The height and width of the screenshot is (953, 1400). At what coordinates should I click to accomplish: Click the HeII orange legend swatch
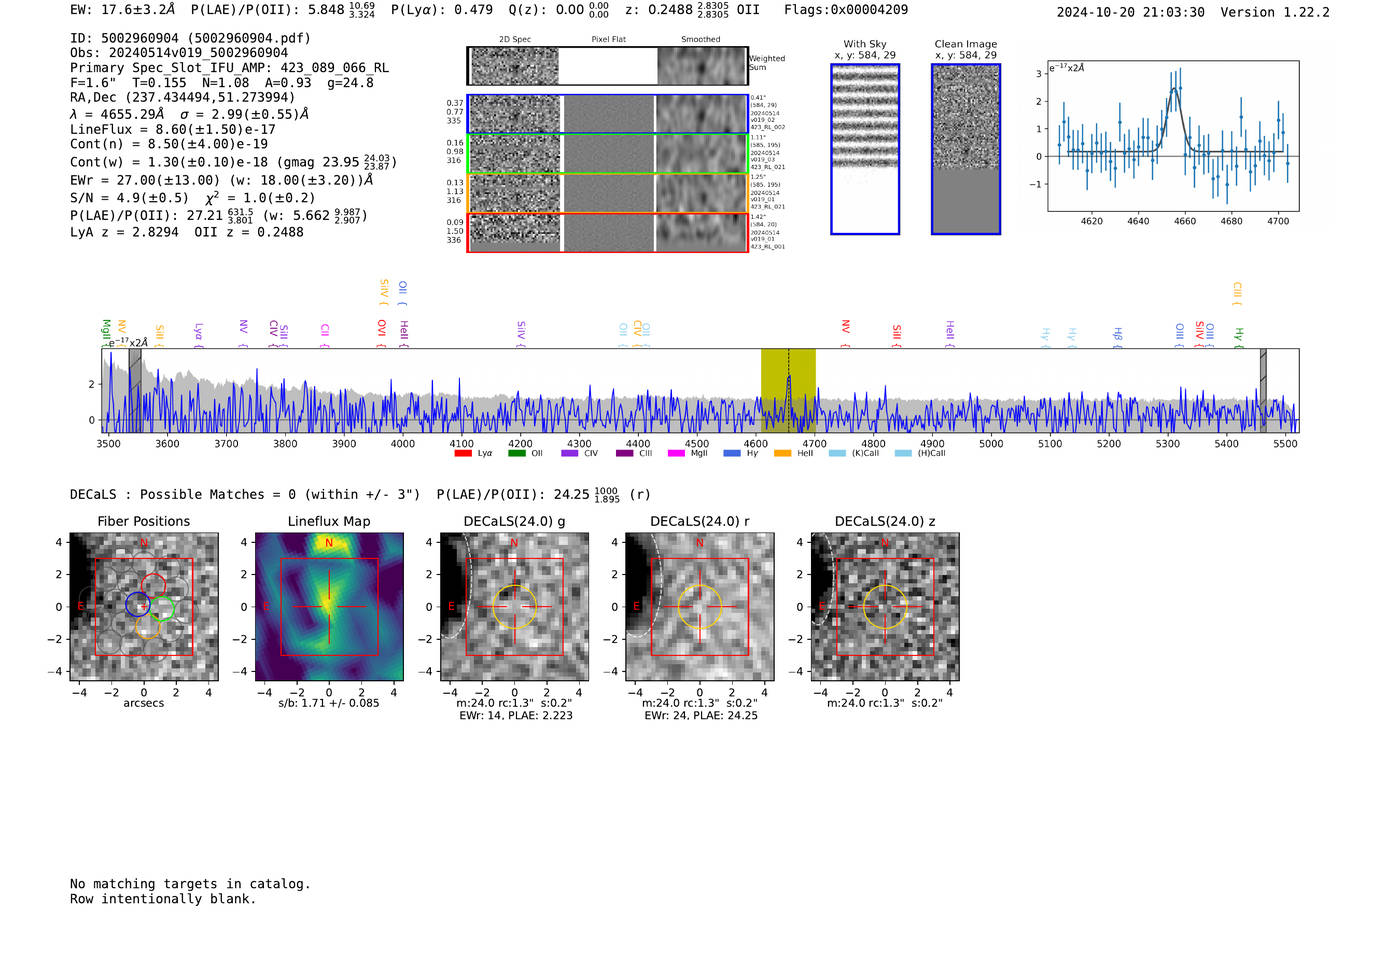pos(782,453)
